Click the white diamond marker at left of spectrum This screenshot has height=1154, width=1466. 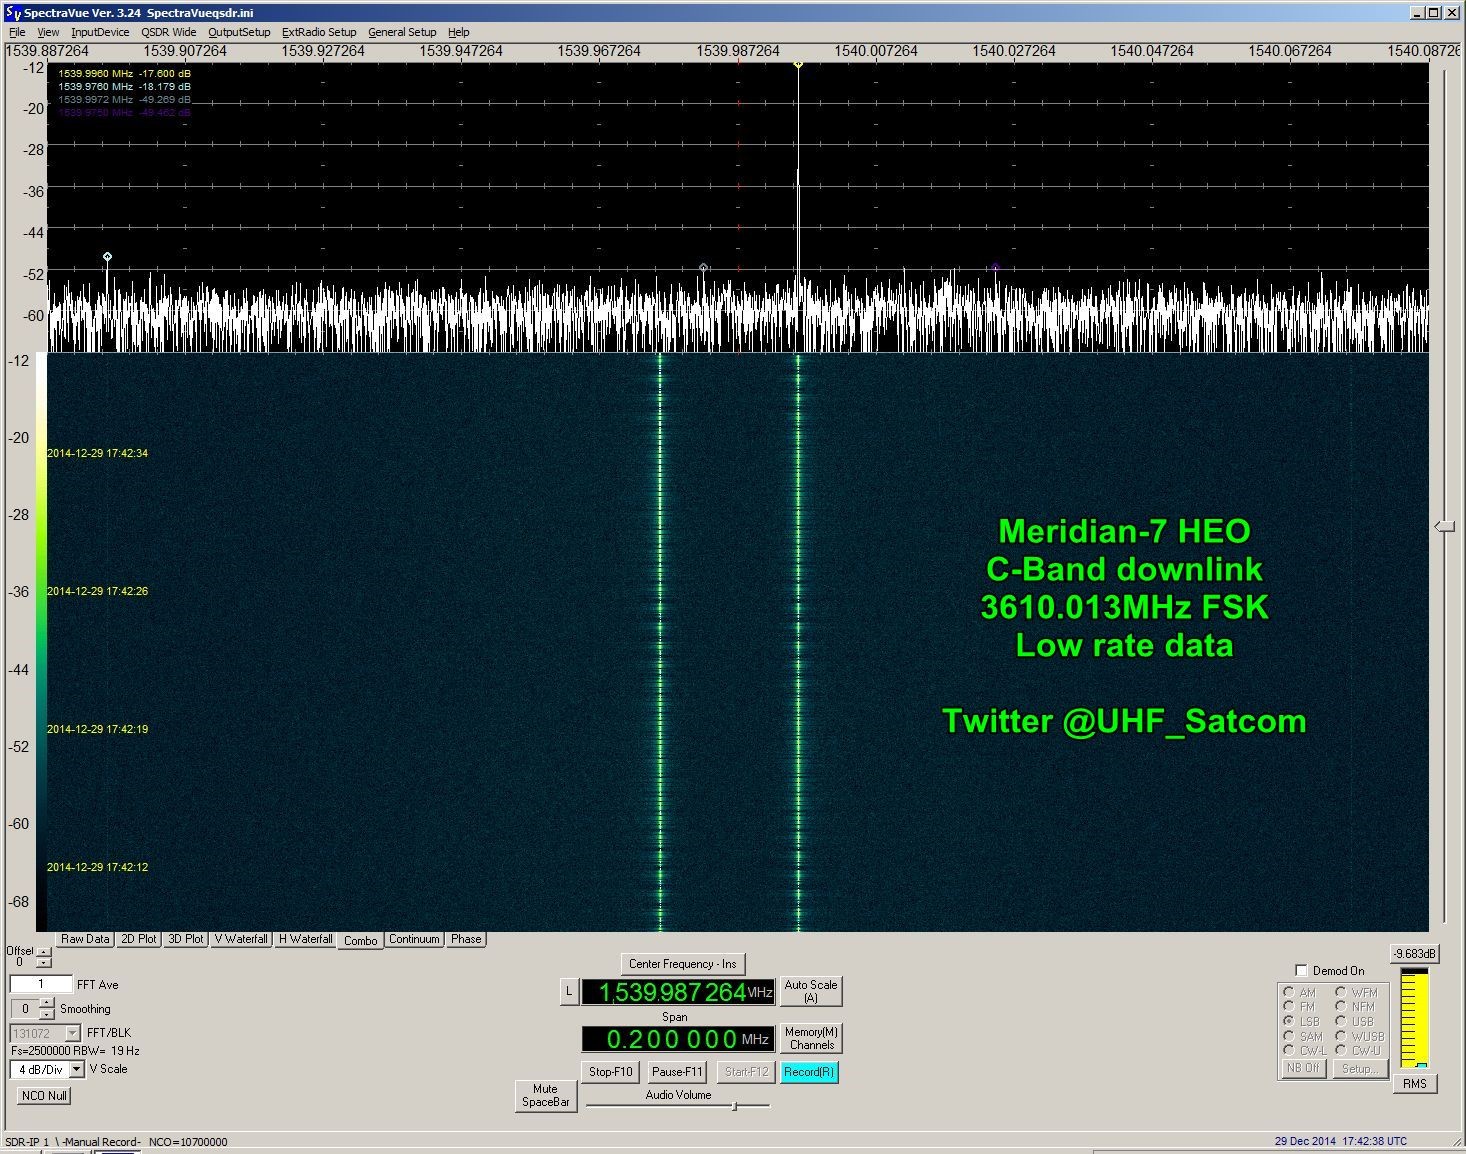click(108, 257)
